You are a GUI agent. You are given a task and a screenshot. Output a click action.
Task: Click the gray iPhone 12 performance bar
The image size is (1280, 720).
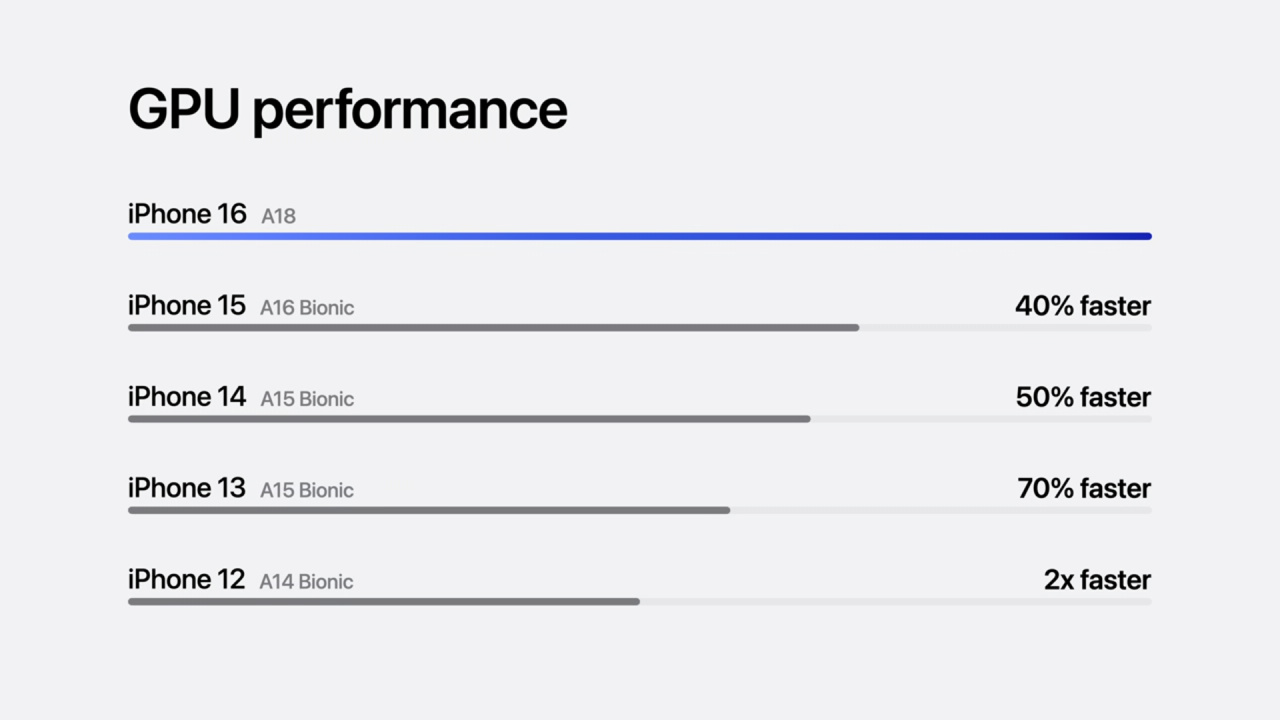coord(384,601)
